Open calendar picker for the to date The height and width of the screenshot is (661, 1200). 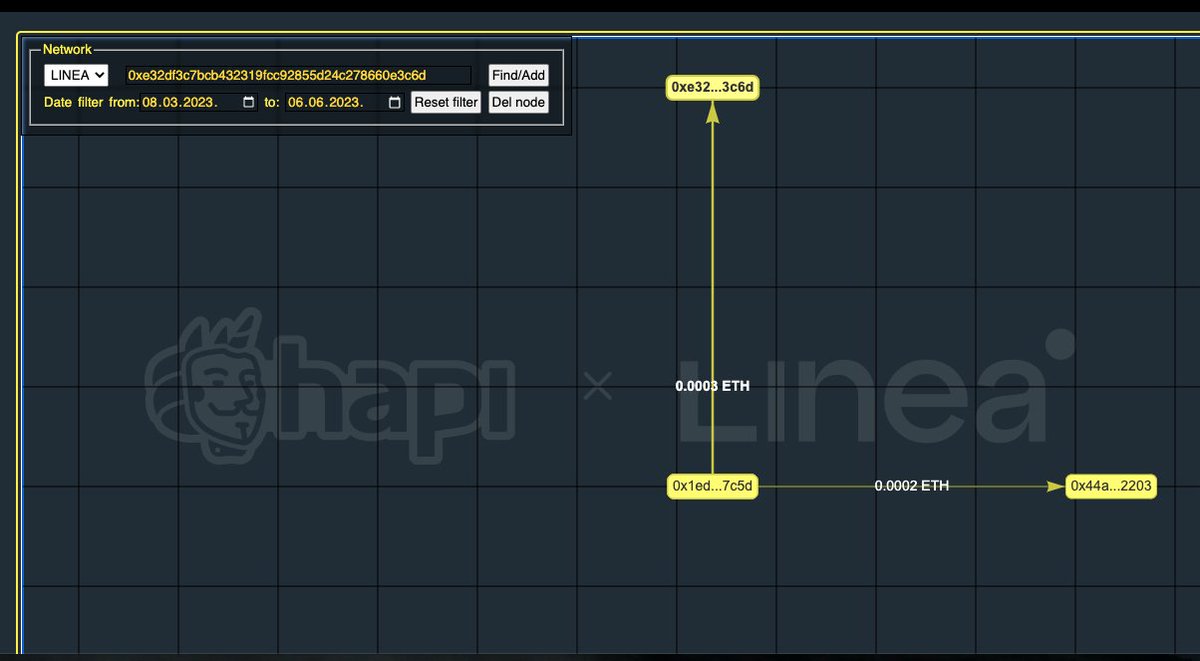(394, 102)
